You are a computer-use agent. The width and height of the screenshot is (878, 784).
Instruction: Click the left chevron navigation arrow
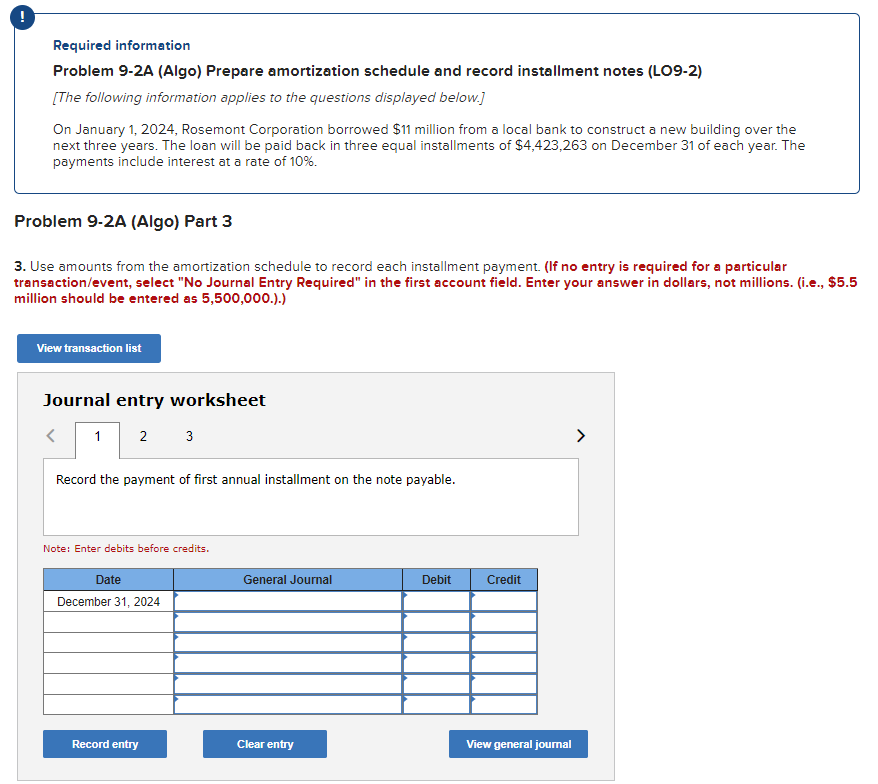tap(50, 435)
